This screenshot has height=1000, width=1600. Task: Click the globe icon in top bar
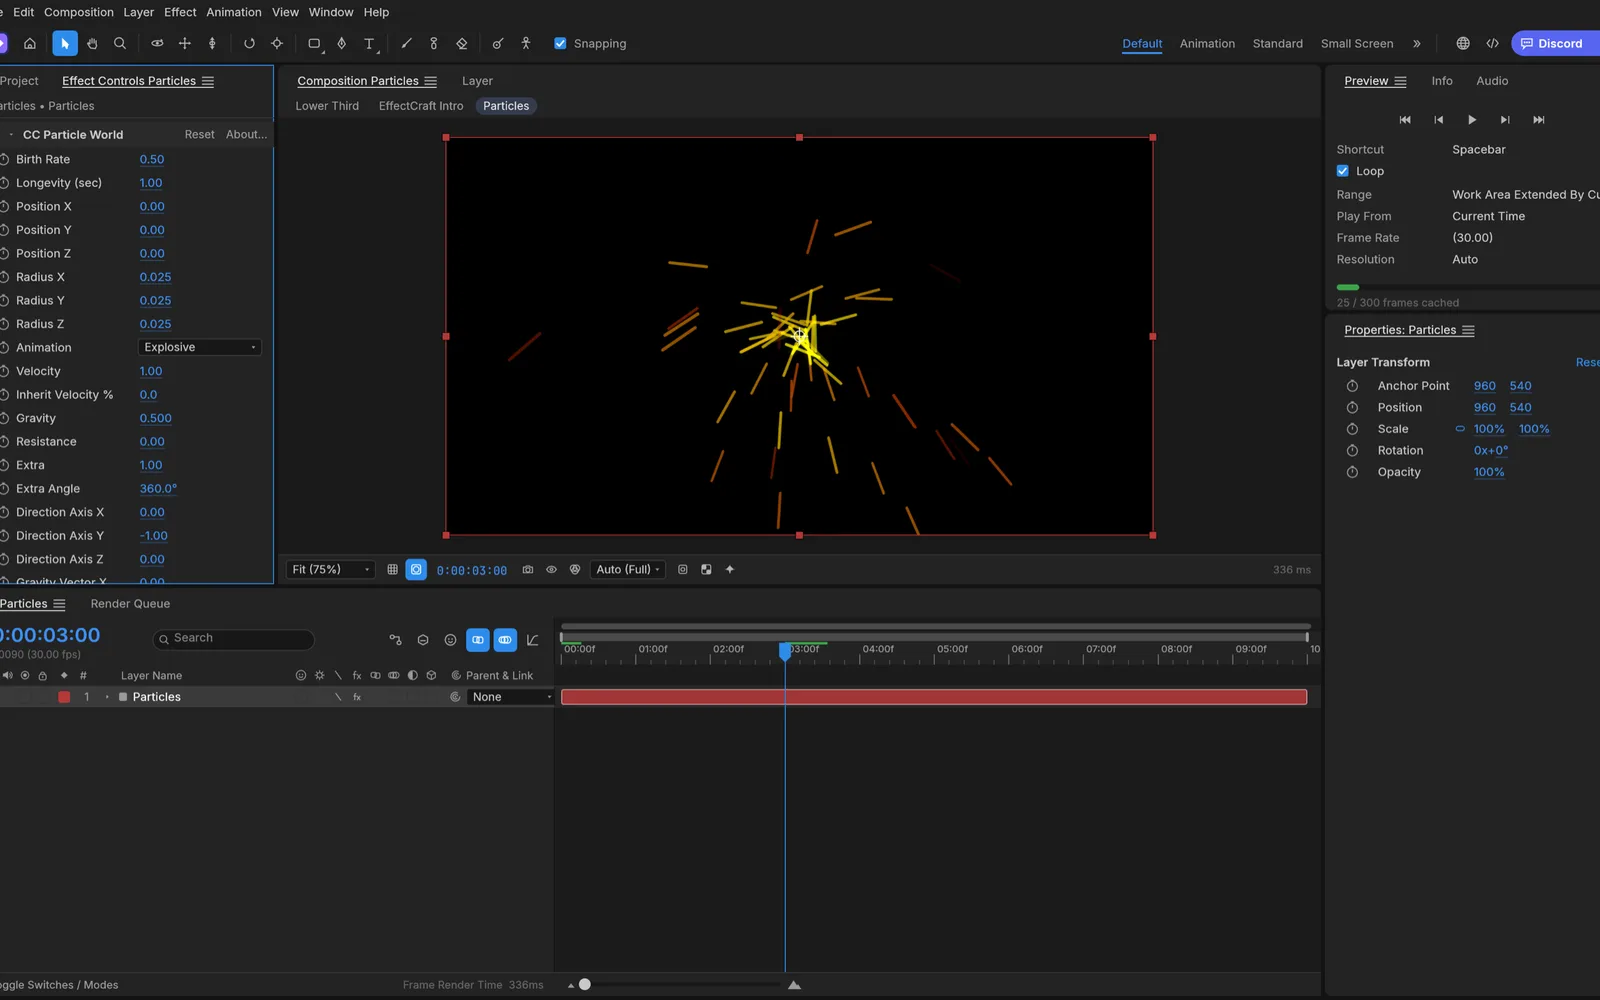(1463, 44)
